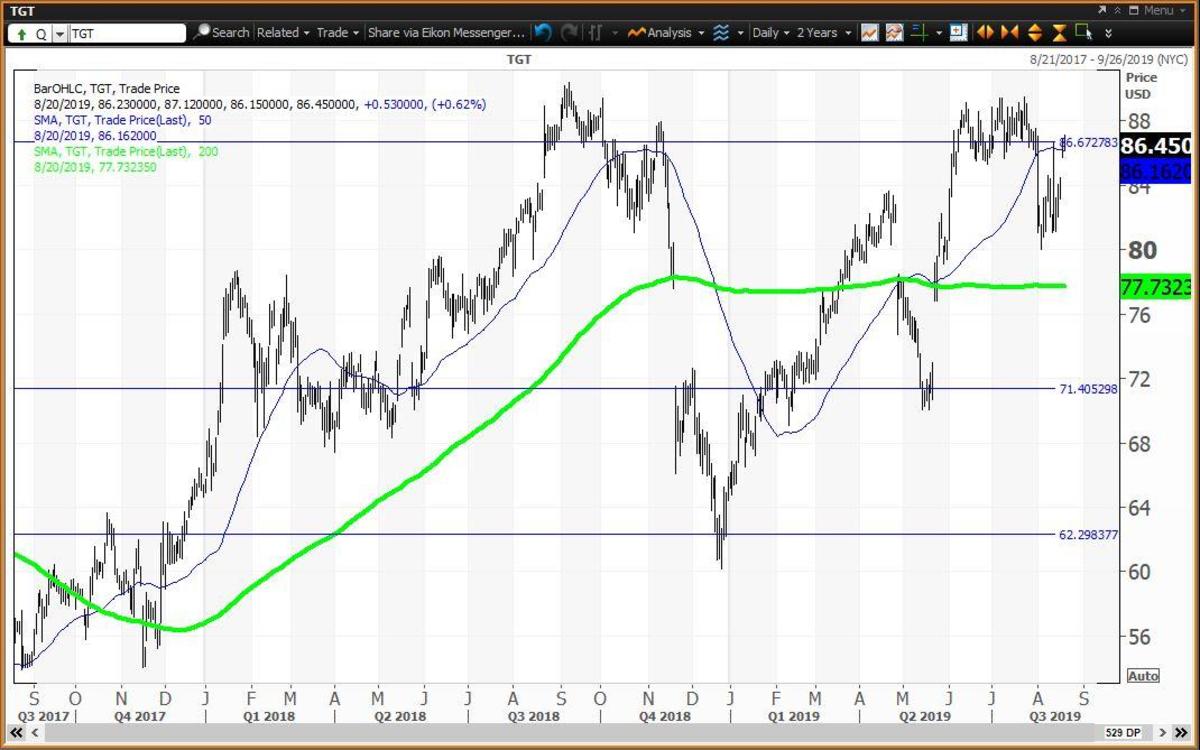Click the green 77.7323 SMA value tag
The height and width of the screenshot is (750, 1200).
click(x=1156, y=288)
